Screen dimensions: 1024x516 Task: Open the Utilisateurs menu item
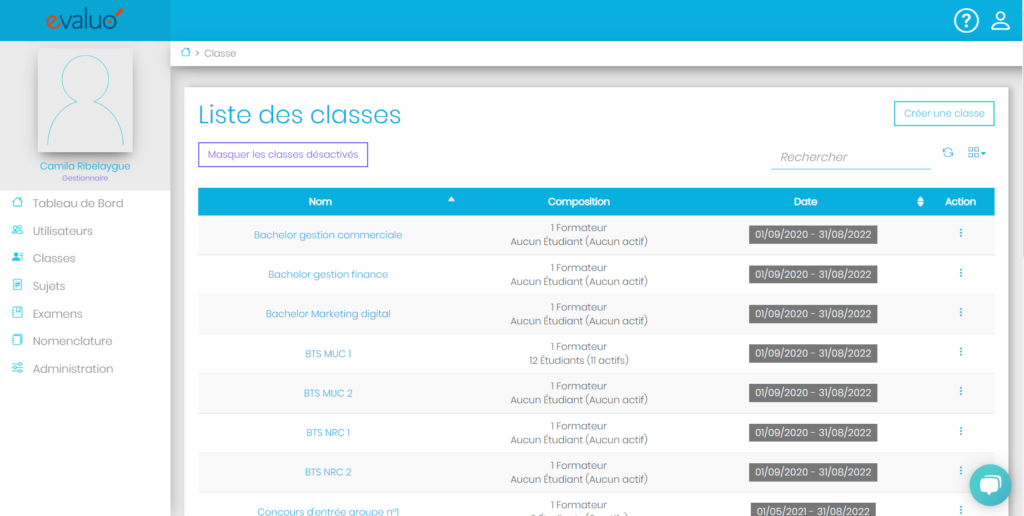62,231
